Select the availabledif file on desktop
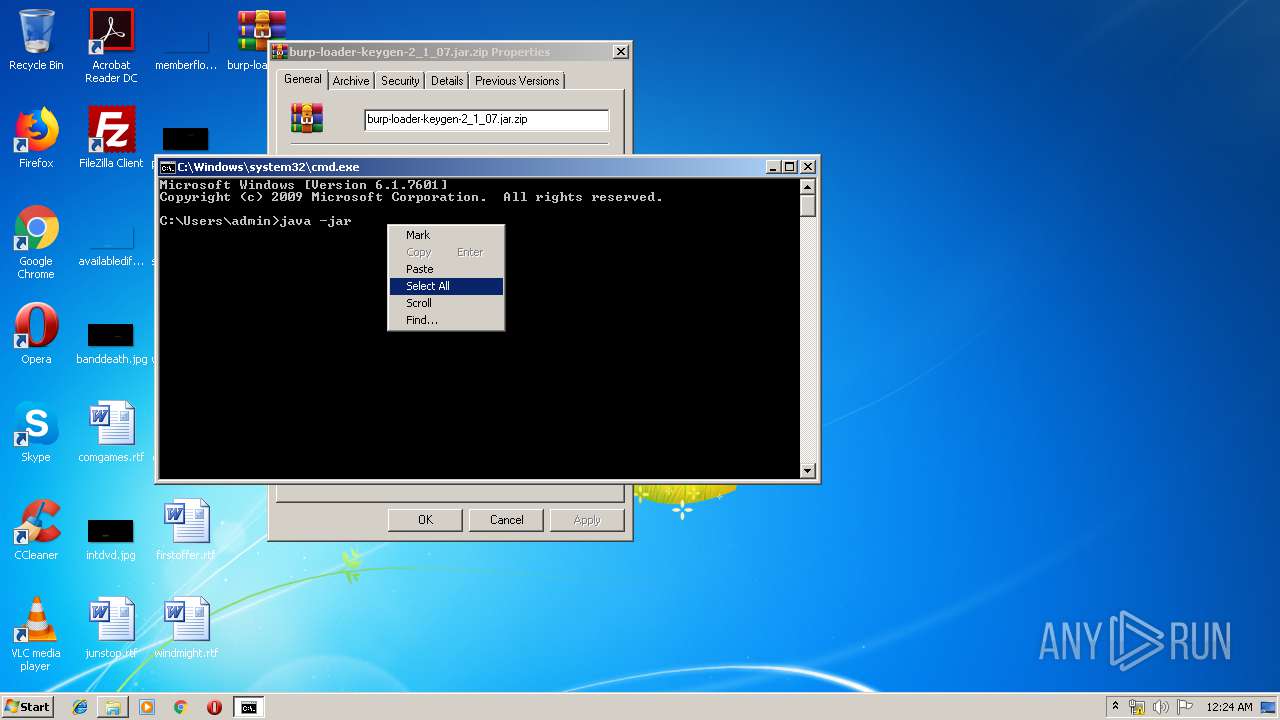The width and height of the screenshot is (1280, 720). pos(111,246)
